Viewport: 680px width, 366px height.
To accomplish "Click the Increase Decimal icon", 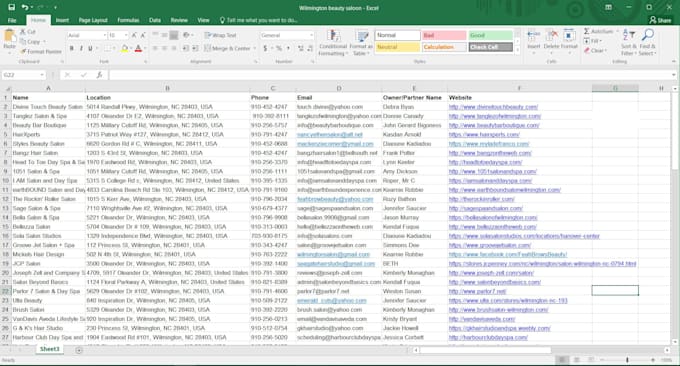I will tap(301, 49).
